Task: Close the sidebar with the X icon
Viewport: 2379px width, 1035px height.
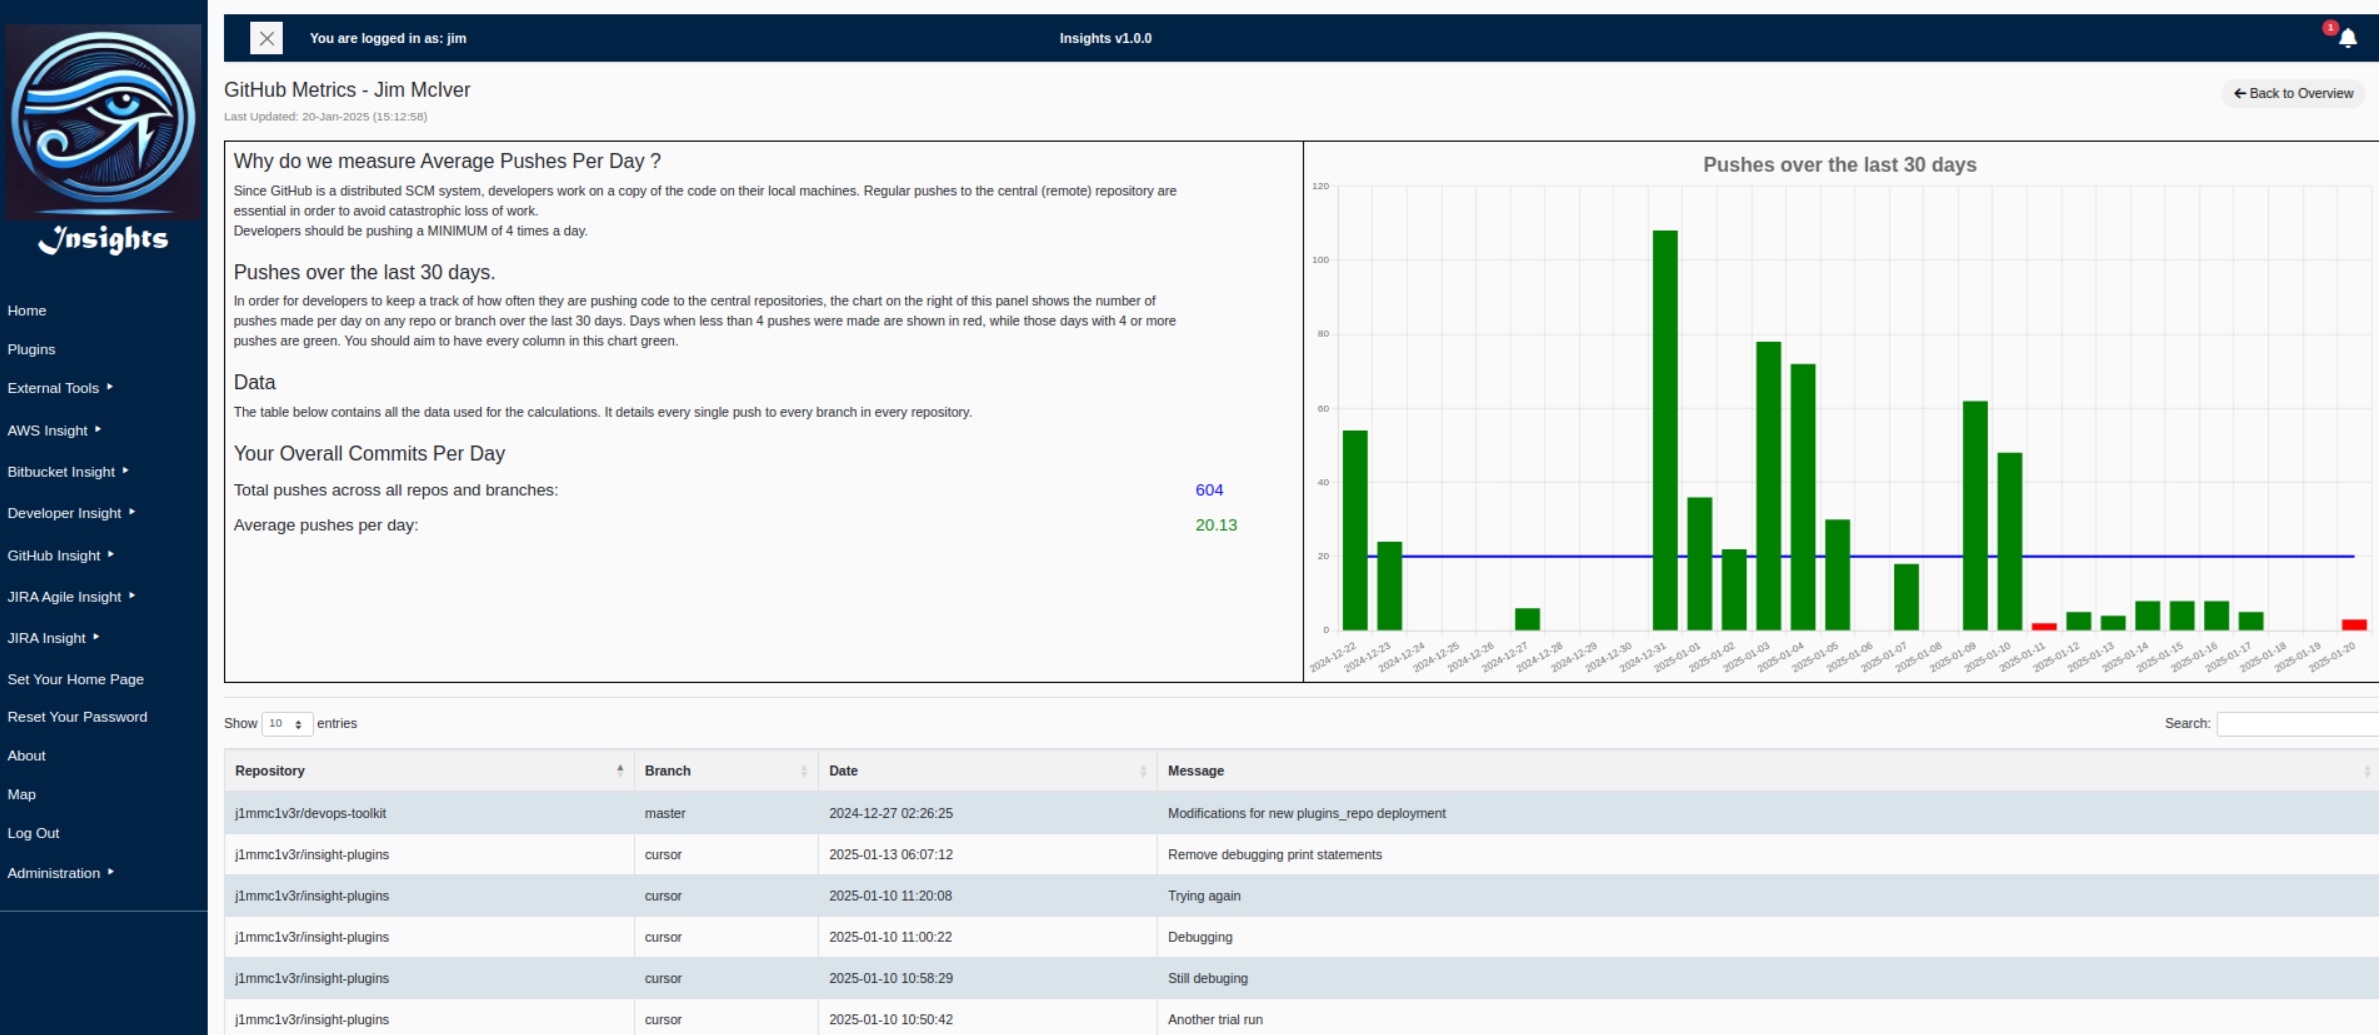Action: click(x=266, y=38)
